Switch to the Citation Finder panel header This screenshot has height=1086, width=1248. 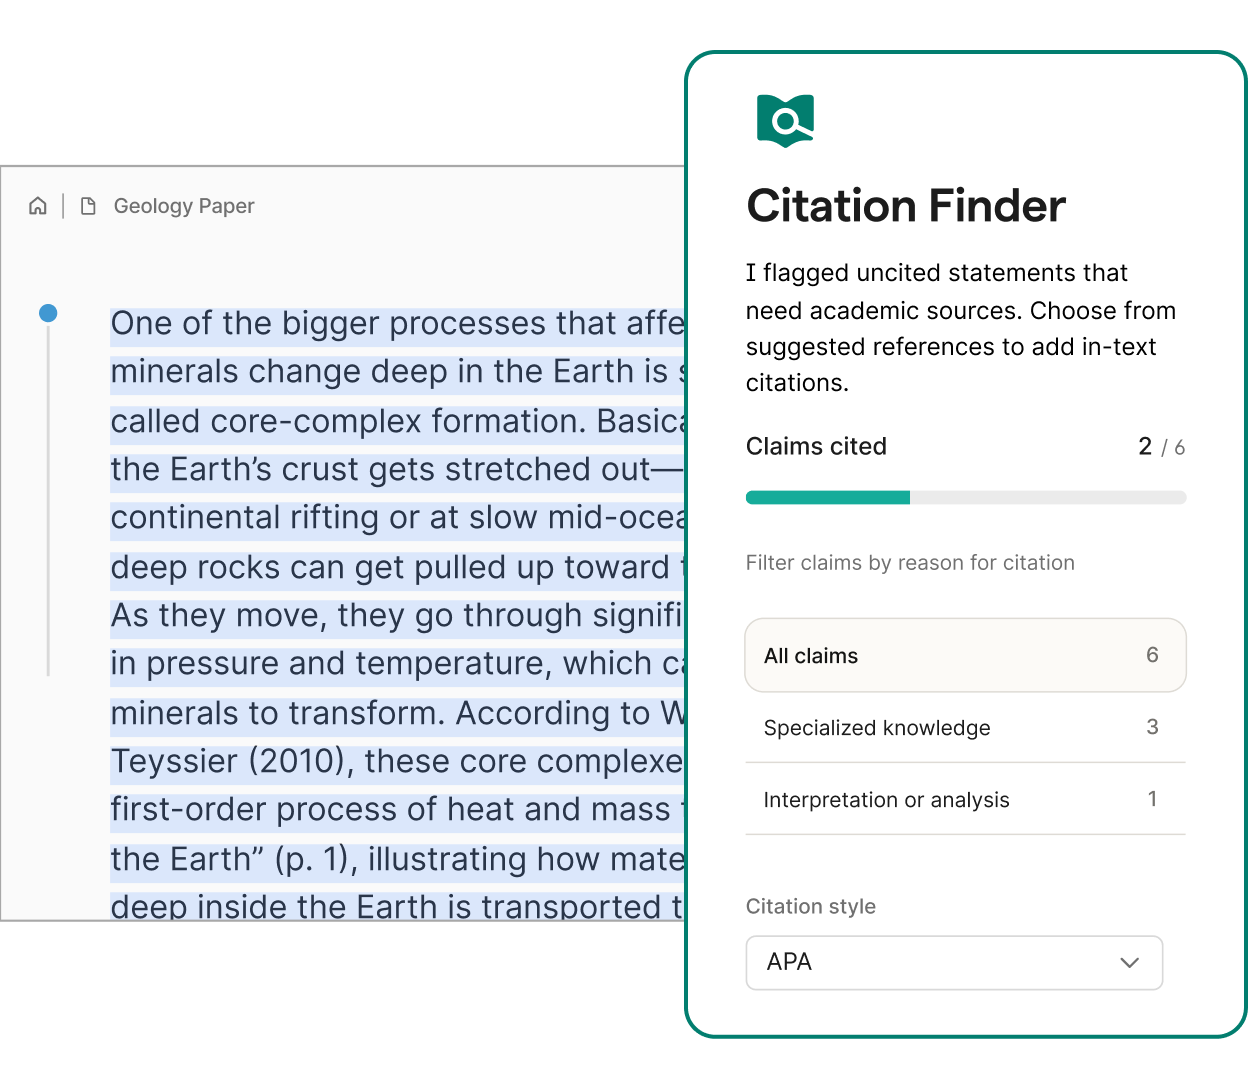pos(905,205)
